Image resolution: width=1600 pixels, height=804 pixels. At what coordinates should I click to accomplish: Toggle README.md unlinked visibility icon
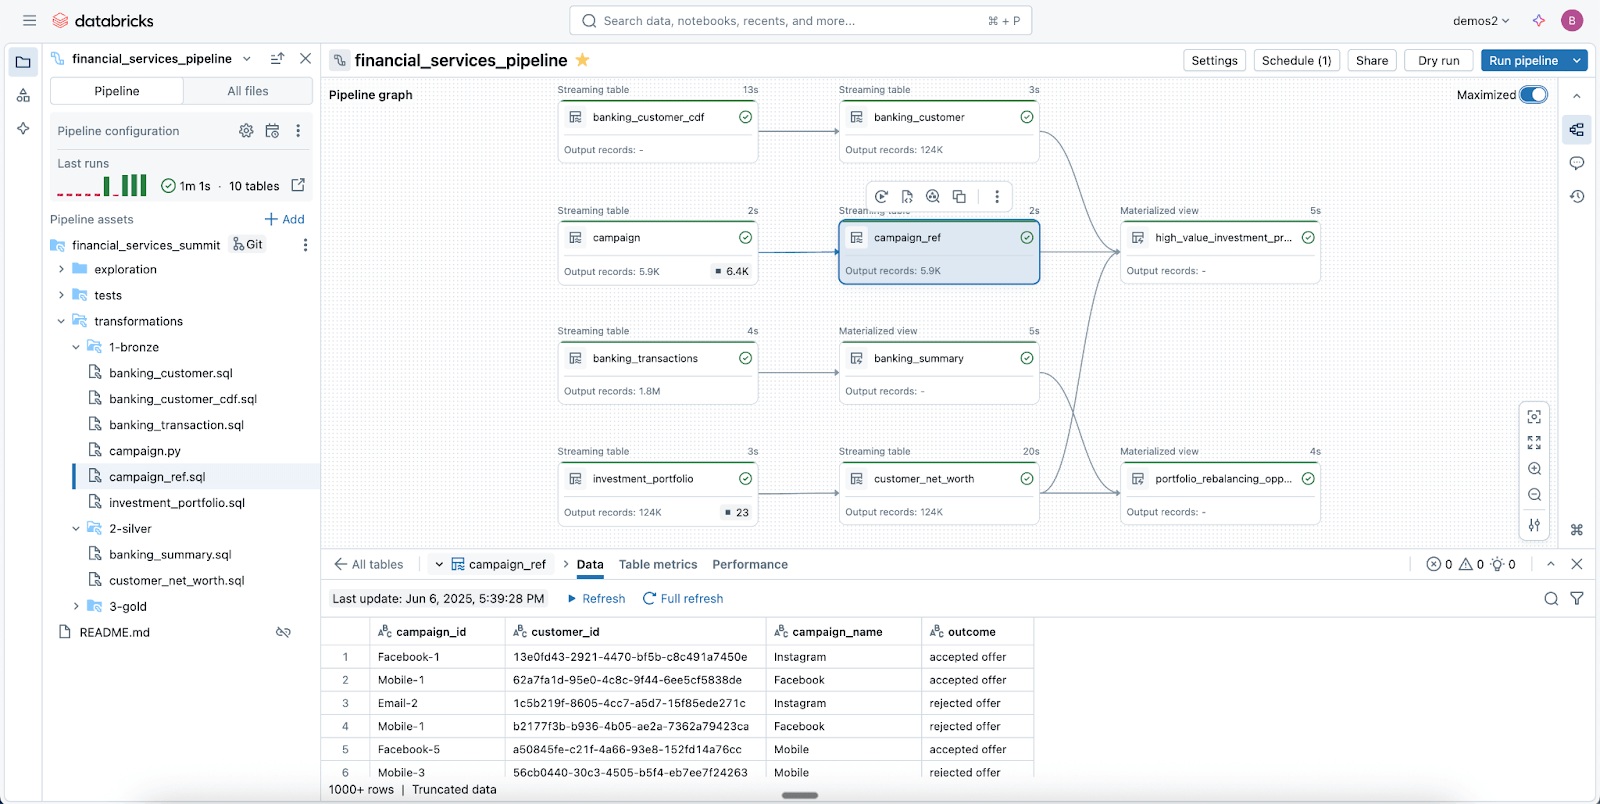pos(283,632)
